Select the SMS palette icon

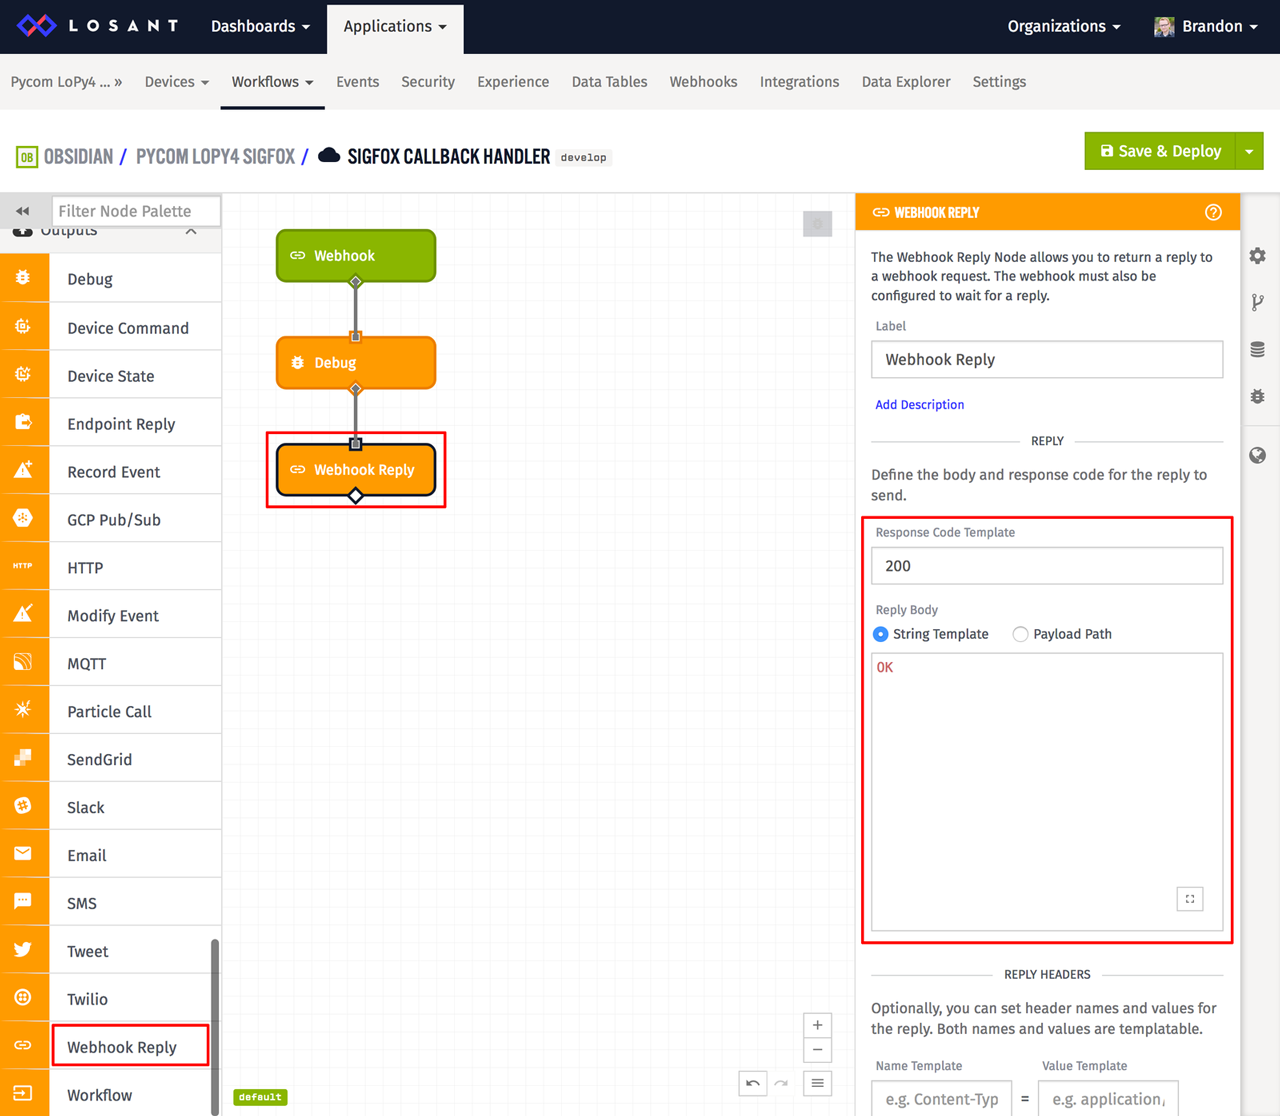[23, 902]
